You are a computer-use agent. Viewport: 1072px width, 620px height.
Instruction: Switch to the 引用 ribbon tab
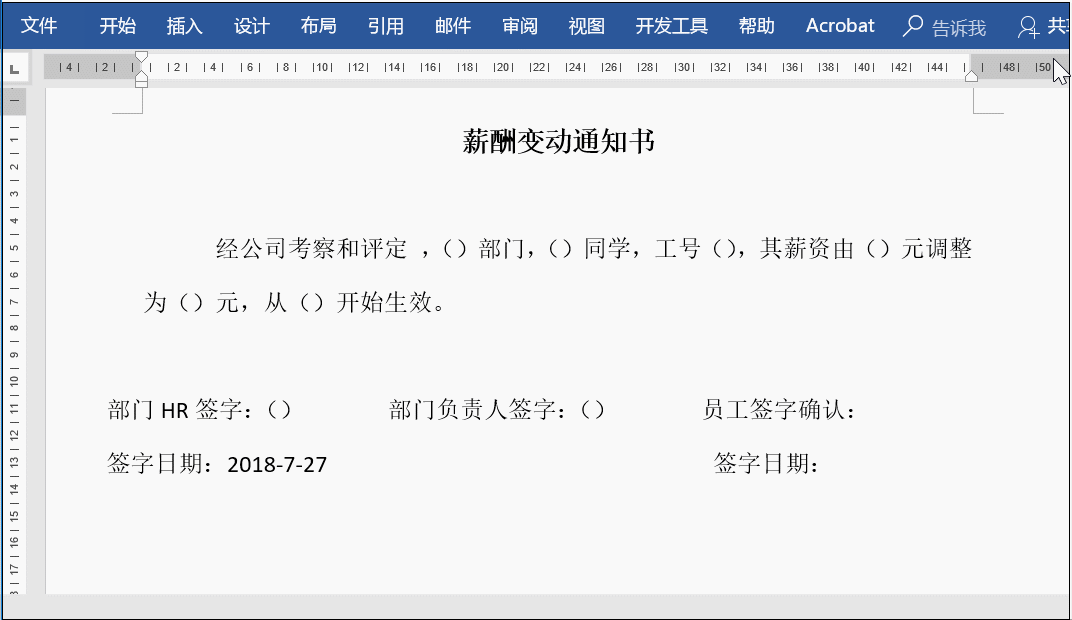click(x=385, y=25)
